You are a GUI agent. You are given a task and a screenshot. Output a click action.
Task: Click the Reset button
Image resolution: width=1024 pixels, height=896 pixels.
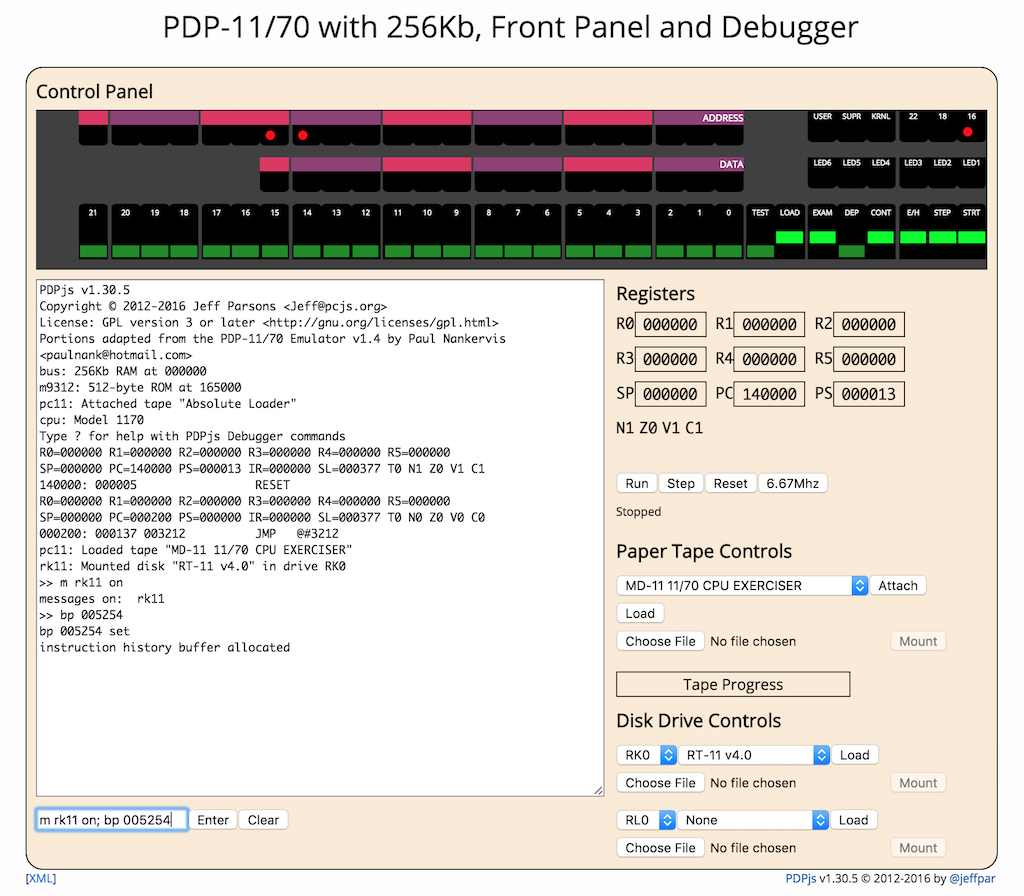730,483
